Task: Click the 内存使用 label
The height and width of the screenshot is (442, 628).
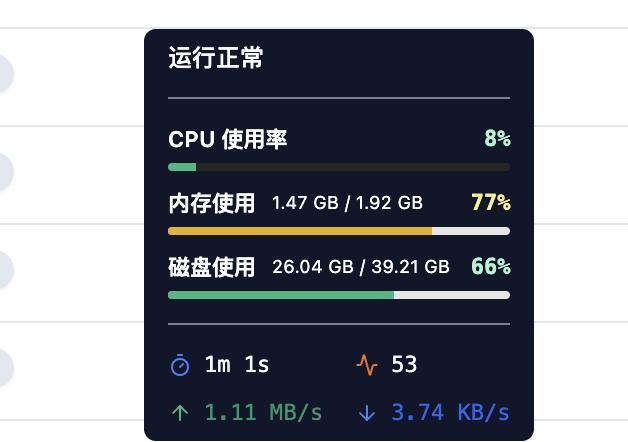Action: click(212, 203)
